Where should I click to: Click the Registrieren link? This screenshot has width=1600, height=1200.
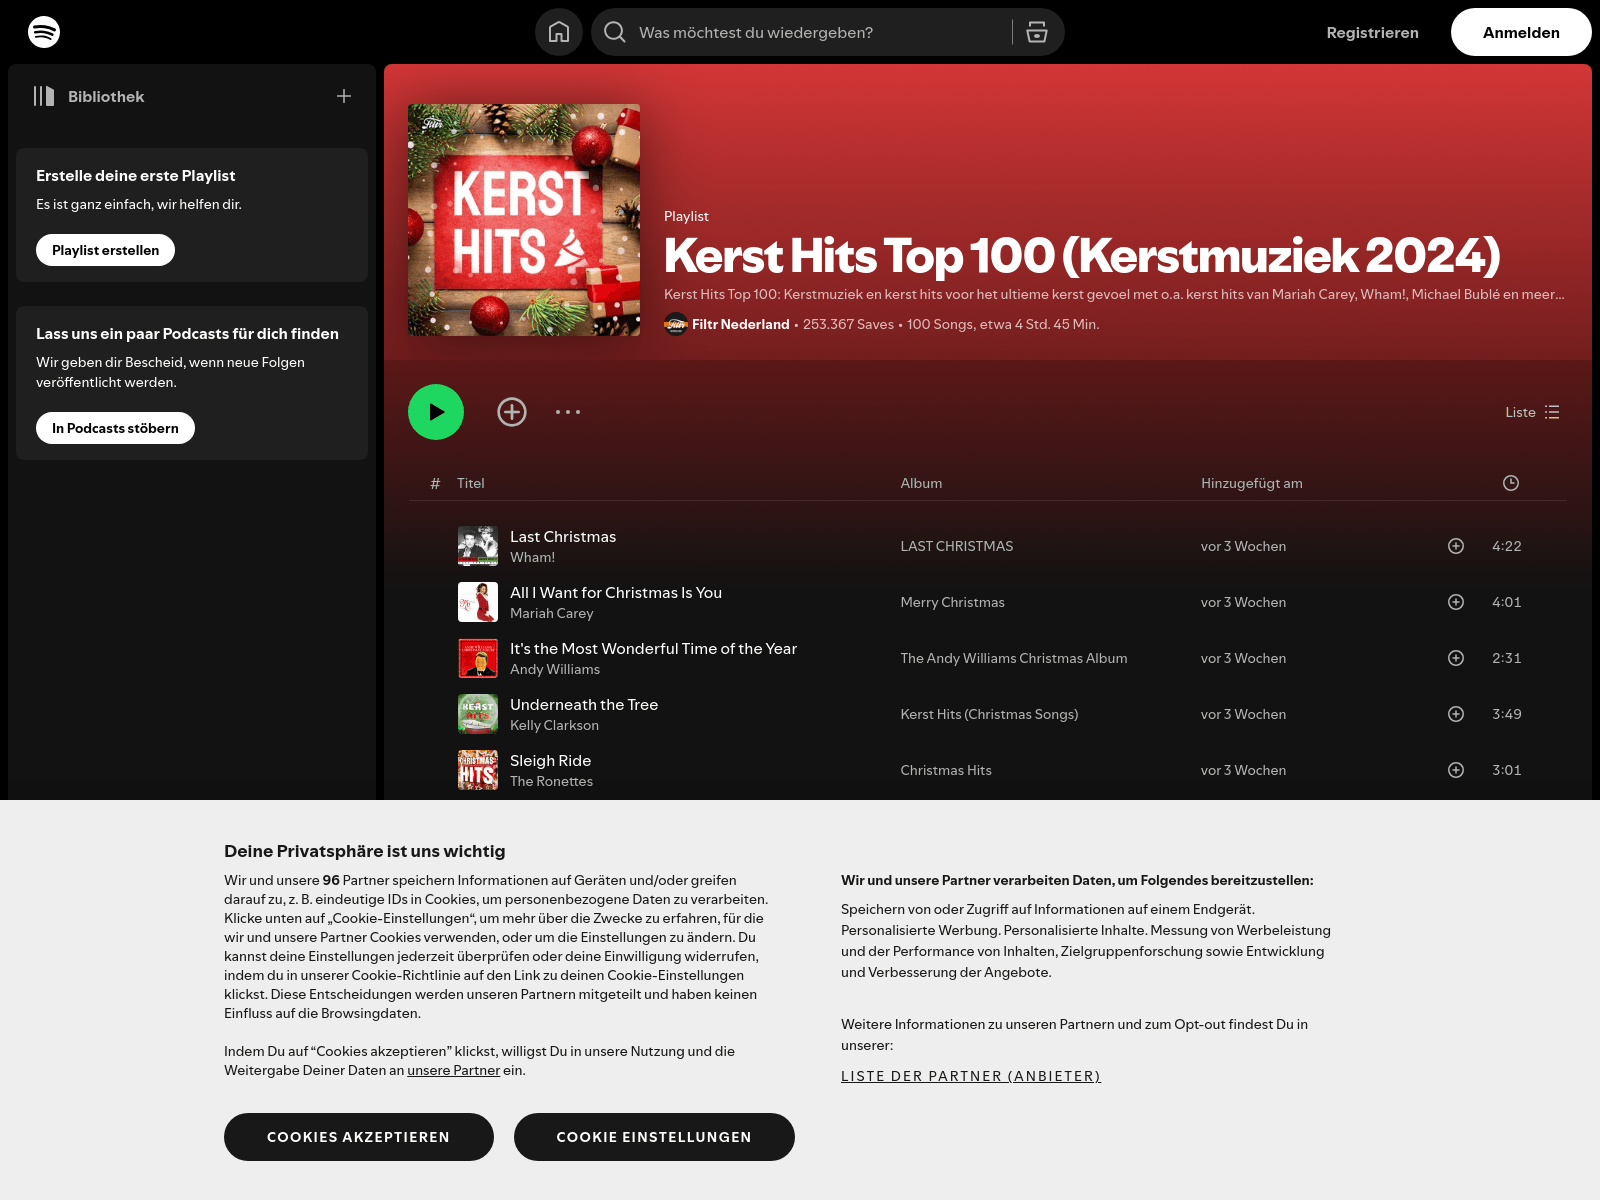click(1372, 32)
